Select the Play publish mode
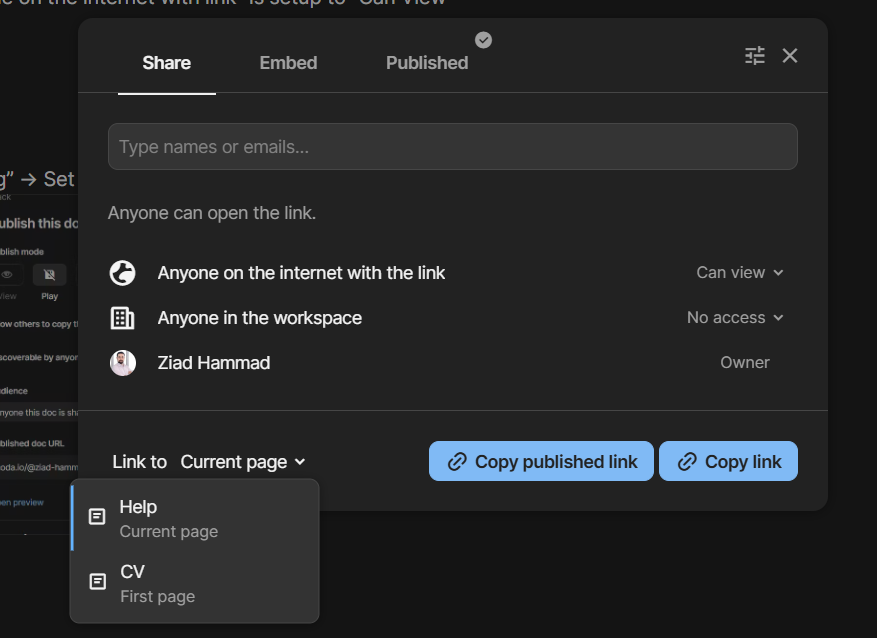877x638 pixels. (49, 277)
